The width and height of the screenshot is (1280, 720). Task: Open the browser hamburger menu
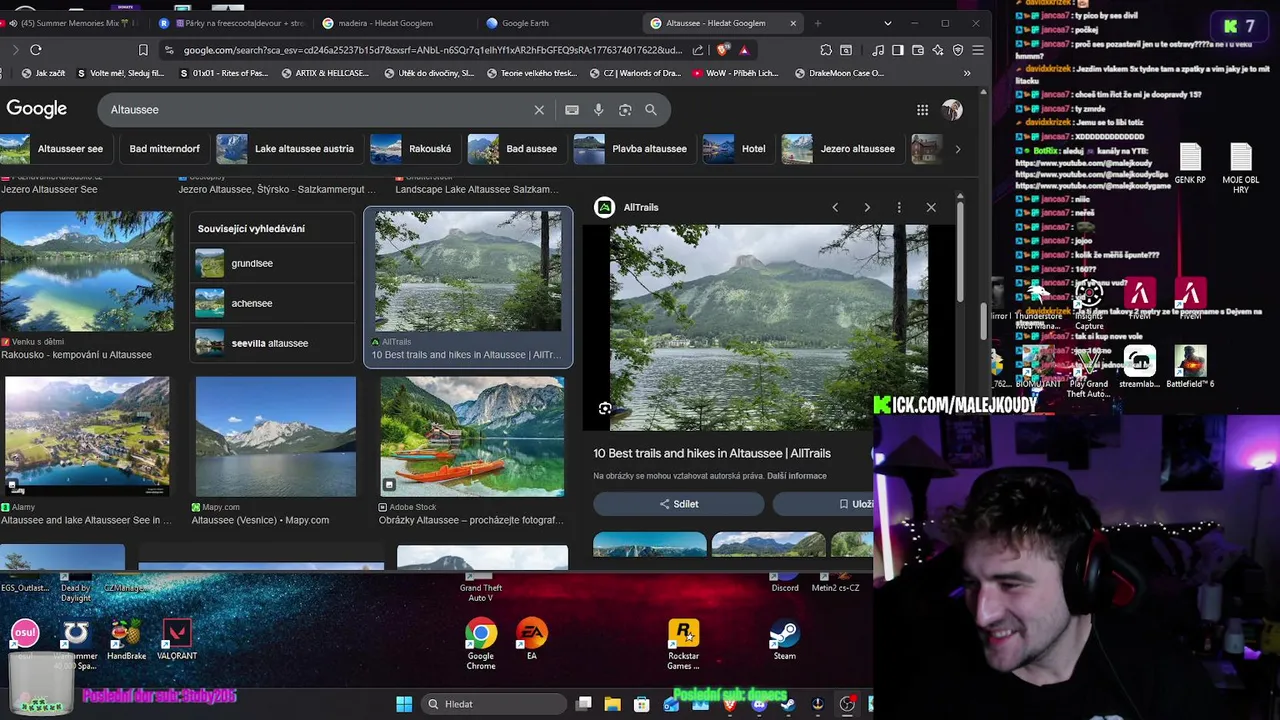pyautogui.click(x=978, y=50)
